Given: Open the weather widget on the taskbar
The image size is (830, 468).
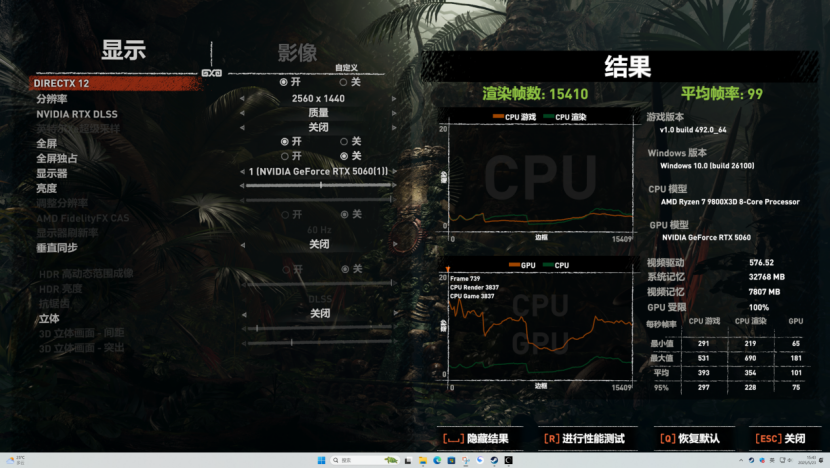Looking at the screenshot, I should click(14, 460).
